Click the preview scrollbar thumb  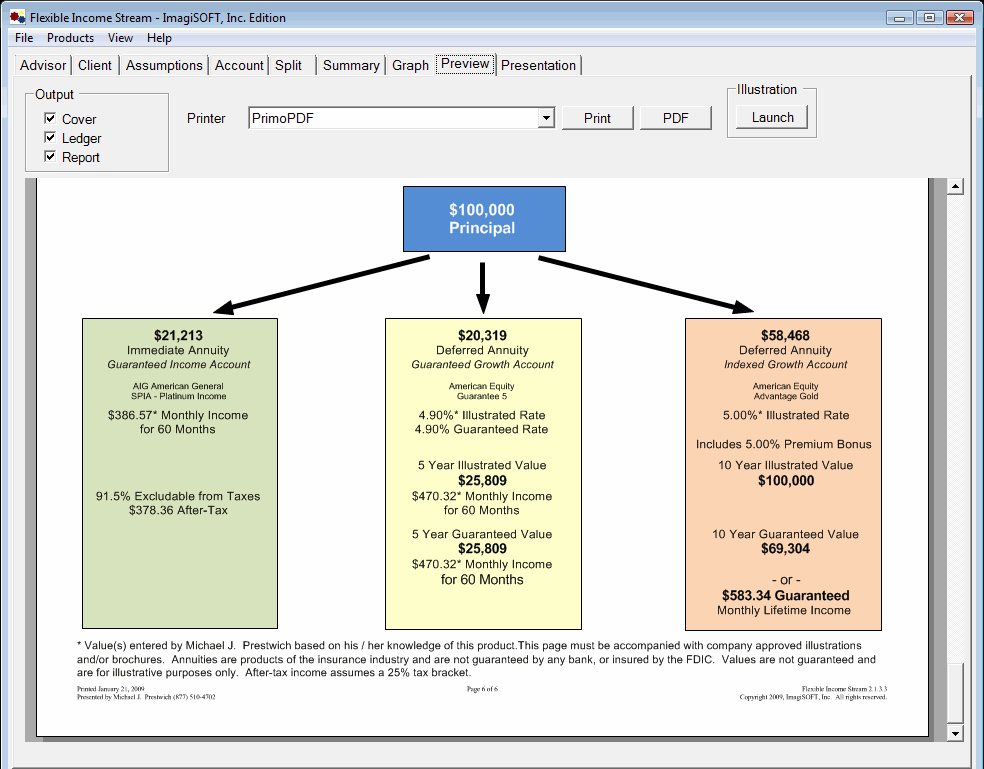click(x=955, y=693)
